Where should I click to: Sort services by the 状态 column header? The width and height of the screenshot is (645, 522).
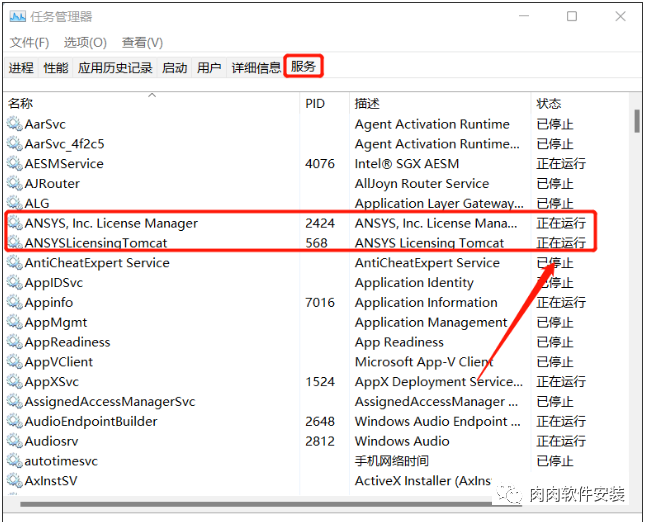[x=580, y=103]
